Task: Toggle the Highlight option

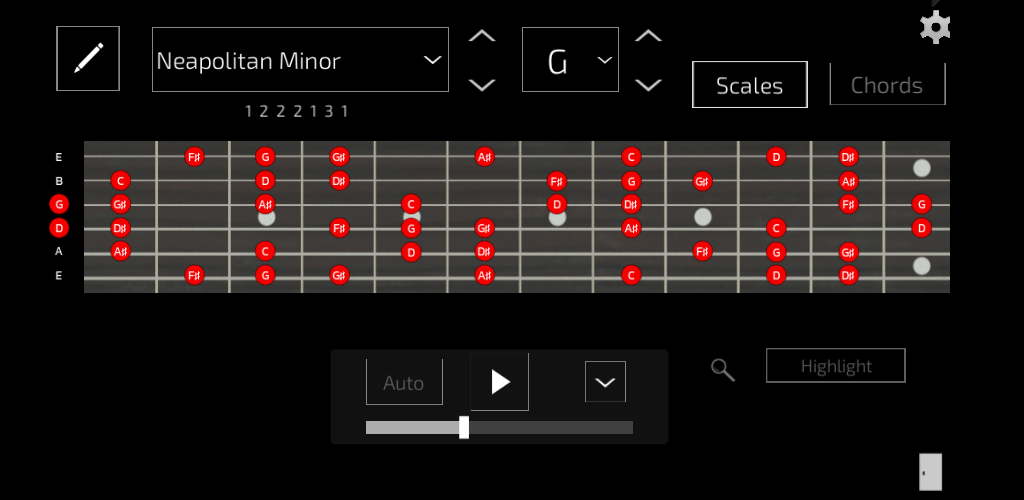Action: [835, 366]
